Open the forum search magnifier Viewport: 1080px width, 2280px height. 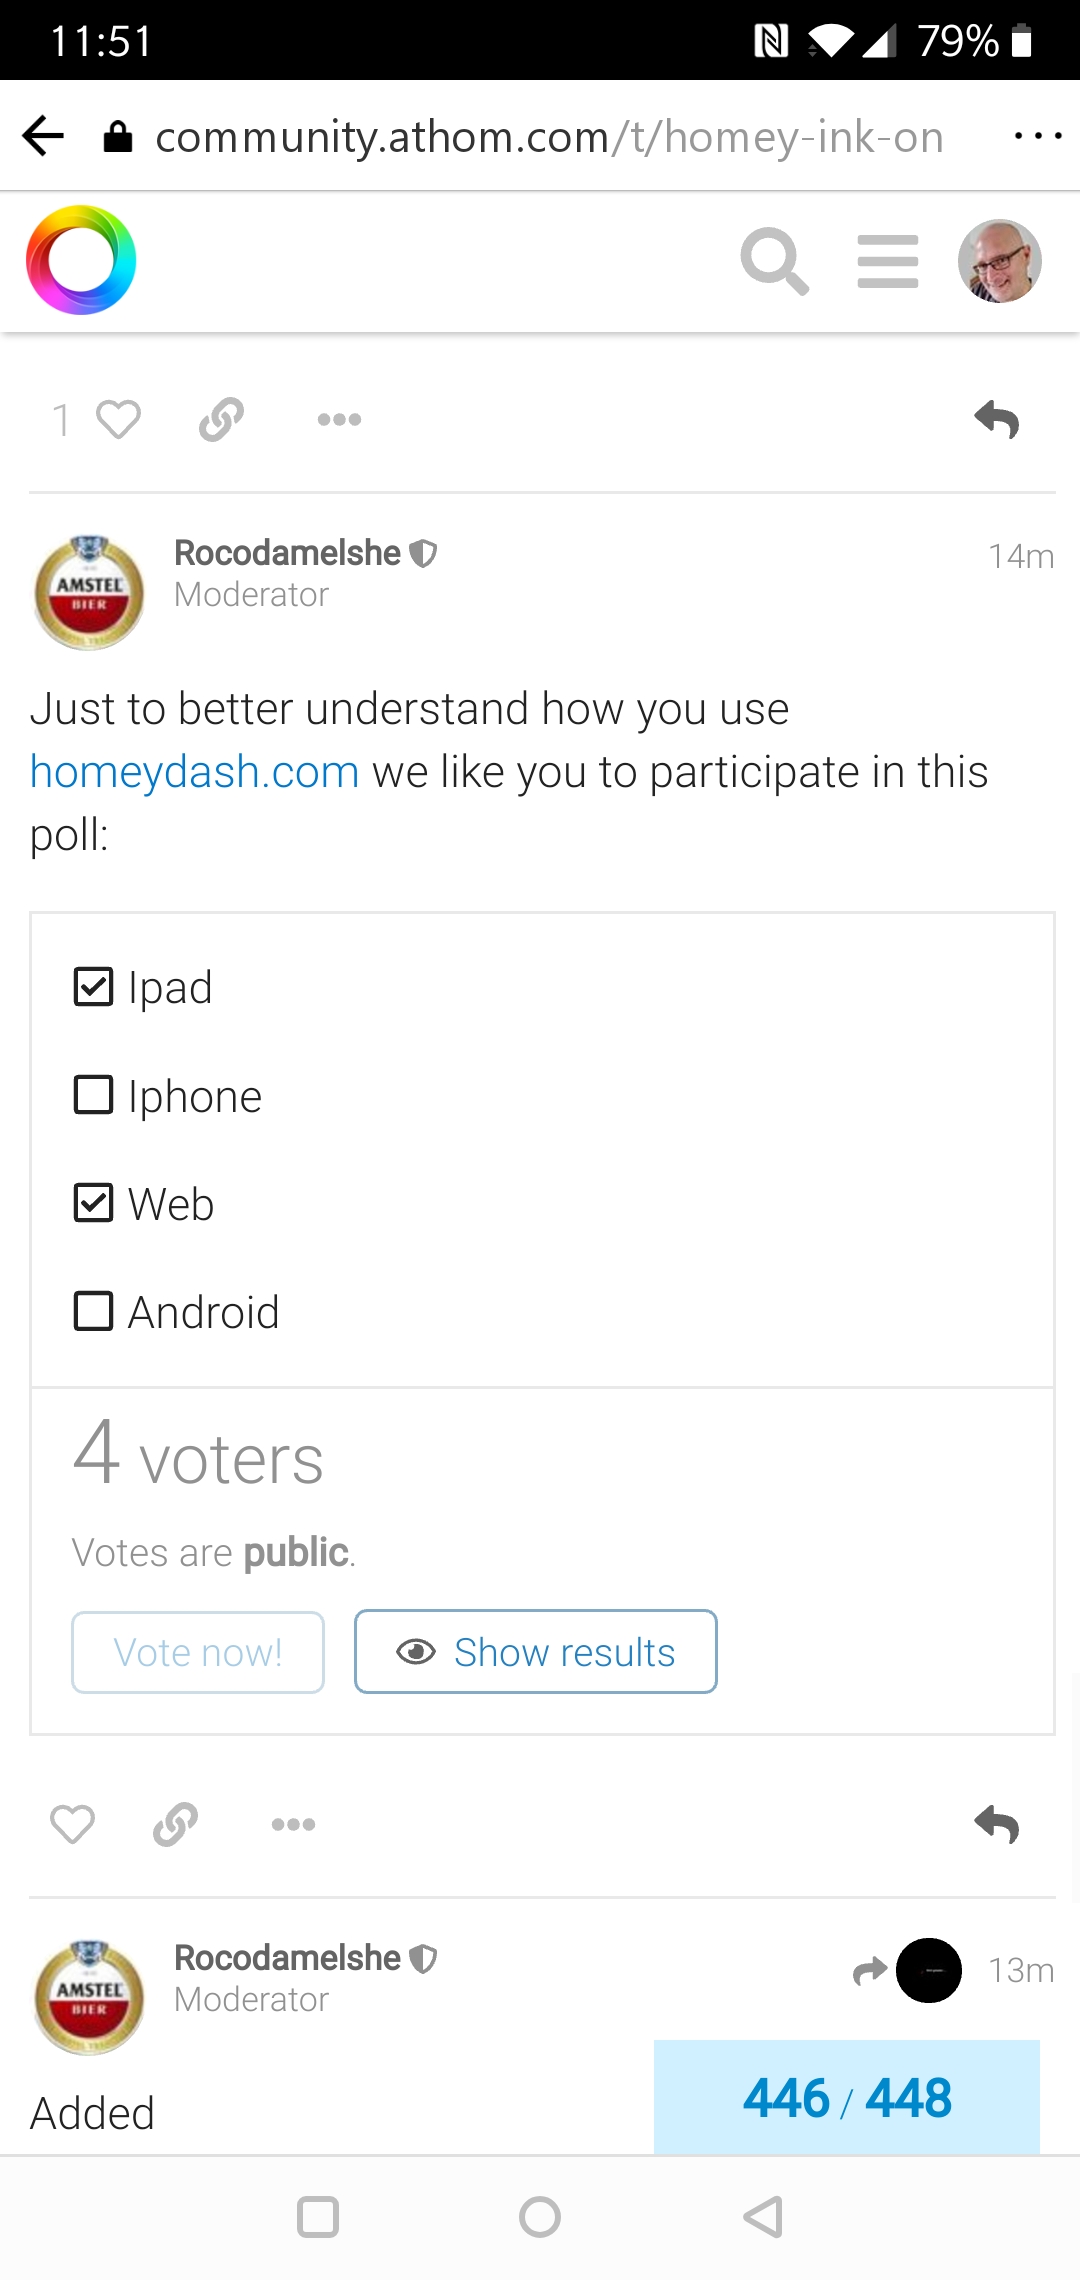tap(774, 261)
